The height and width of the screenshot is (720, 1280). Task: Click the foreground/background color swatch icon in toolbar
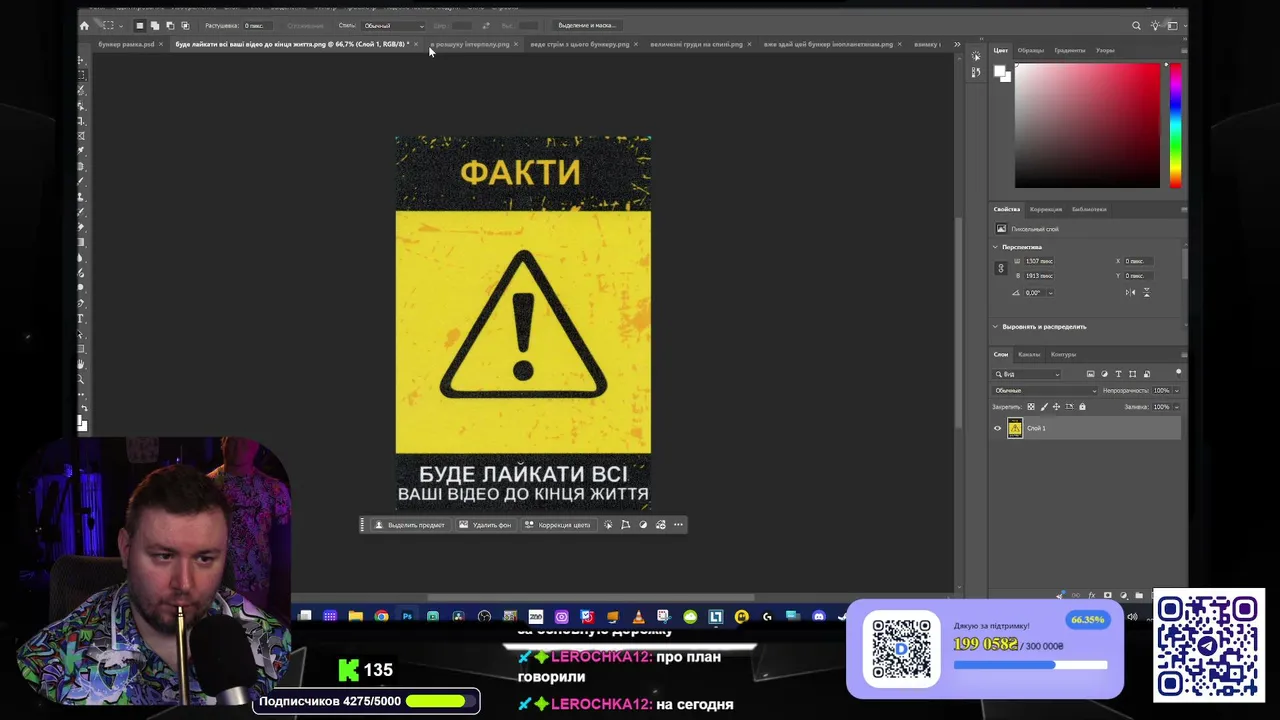point(82,425)
